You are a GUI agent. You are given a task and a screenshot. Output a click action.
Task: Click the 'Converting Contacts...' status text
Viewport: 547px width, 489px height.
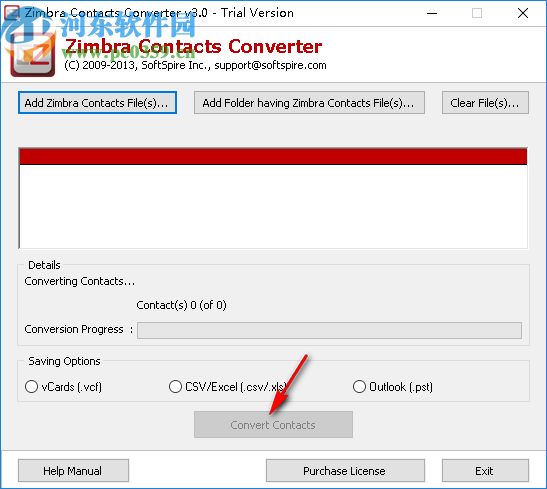(80, 281)
